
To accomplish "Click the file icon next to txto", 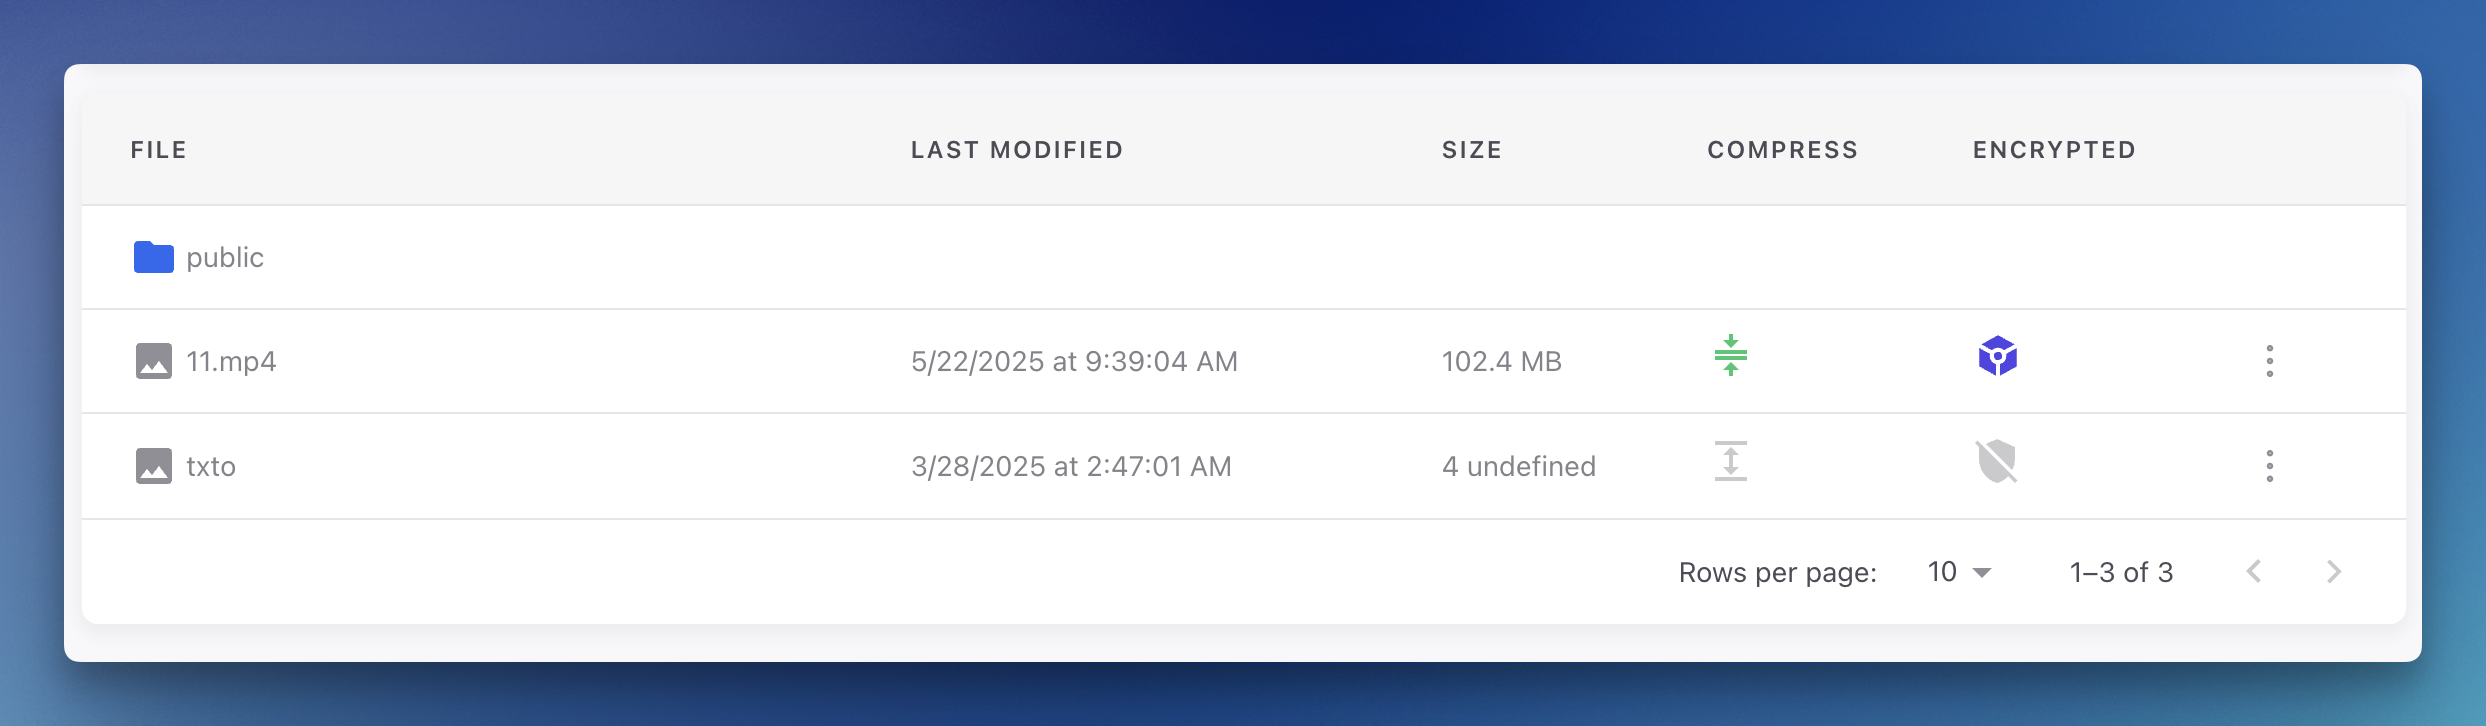I will click(153, 466).
